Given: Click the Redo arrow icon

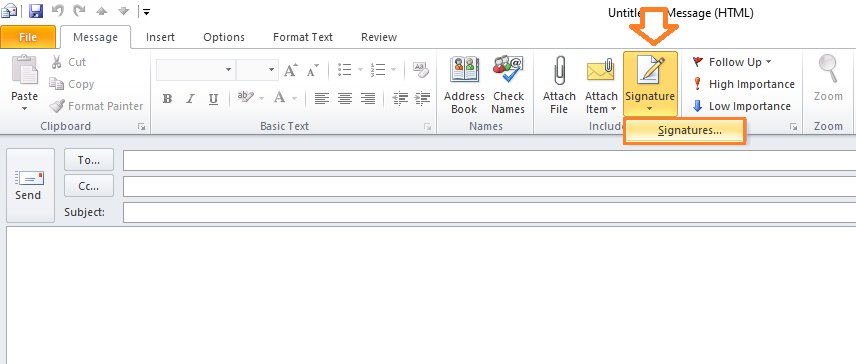Looking at the screenshot, I should [80, 11].
